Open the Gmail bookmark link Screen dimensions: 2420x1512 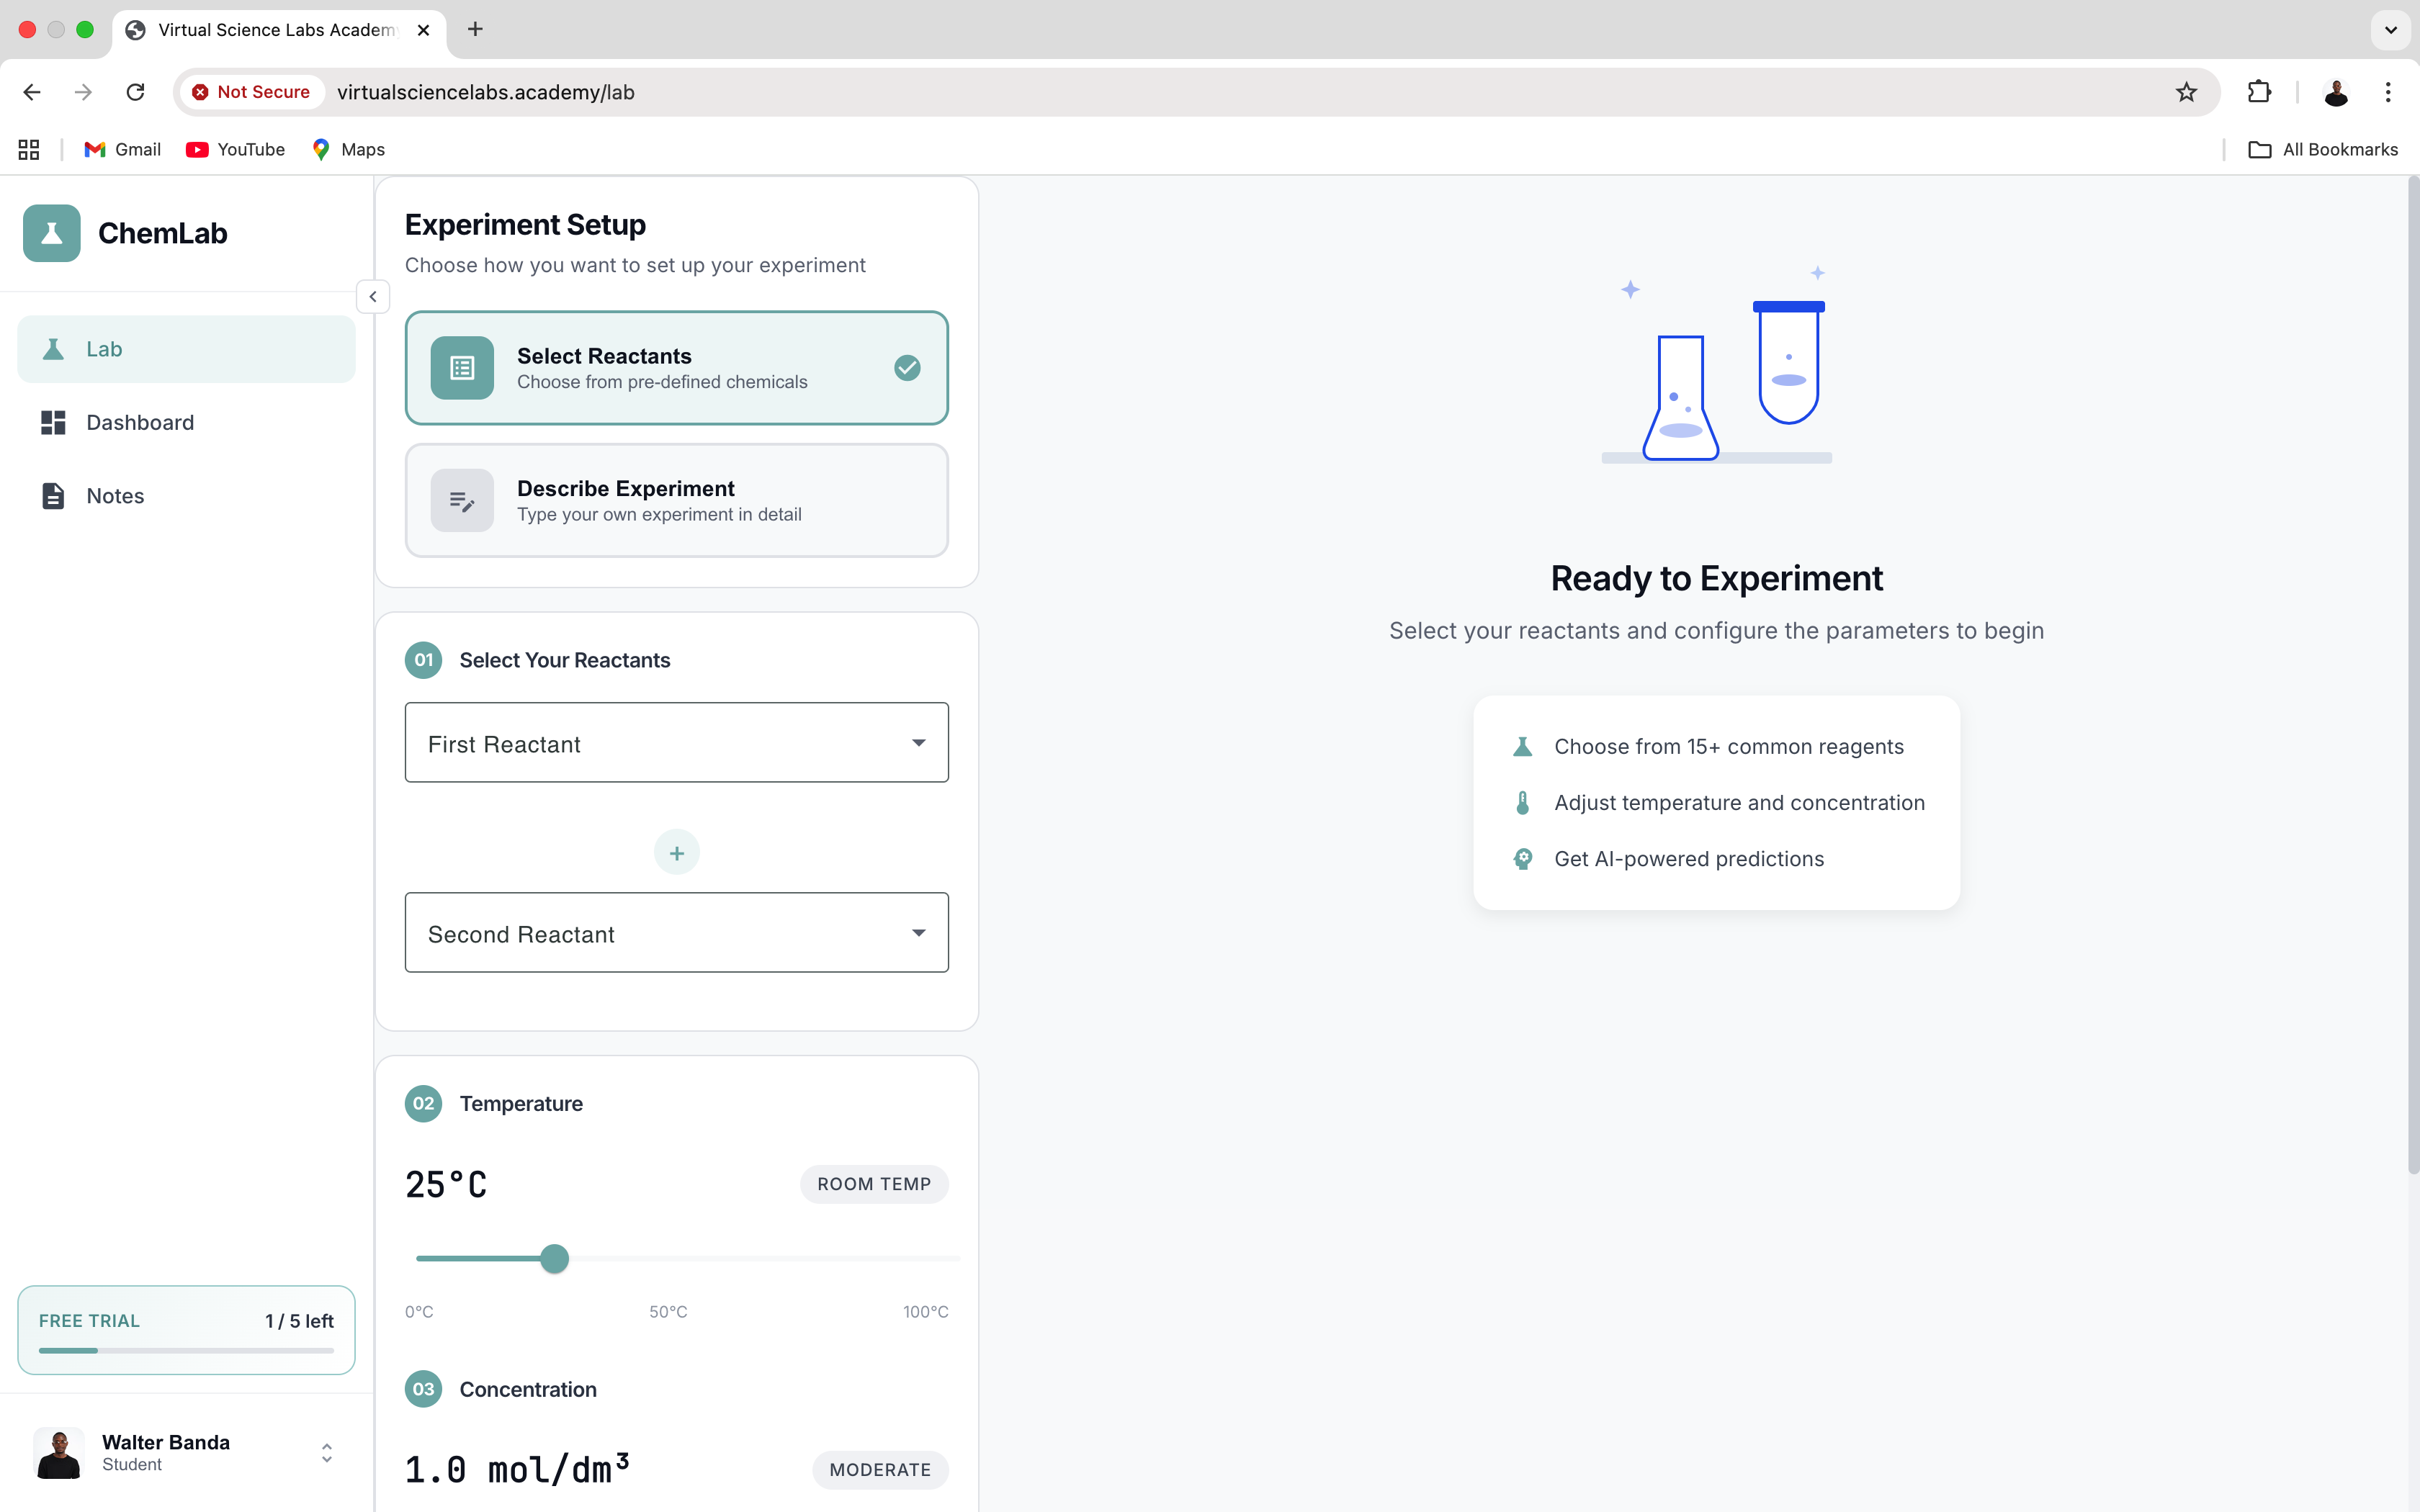coord(123,149)
